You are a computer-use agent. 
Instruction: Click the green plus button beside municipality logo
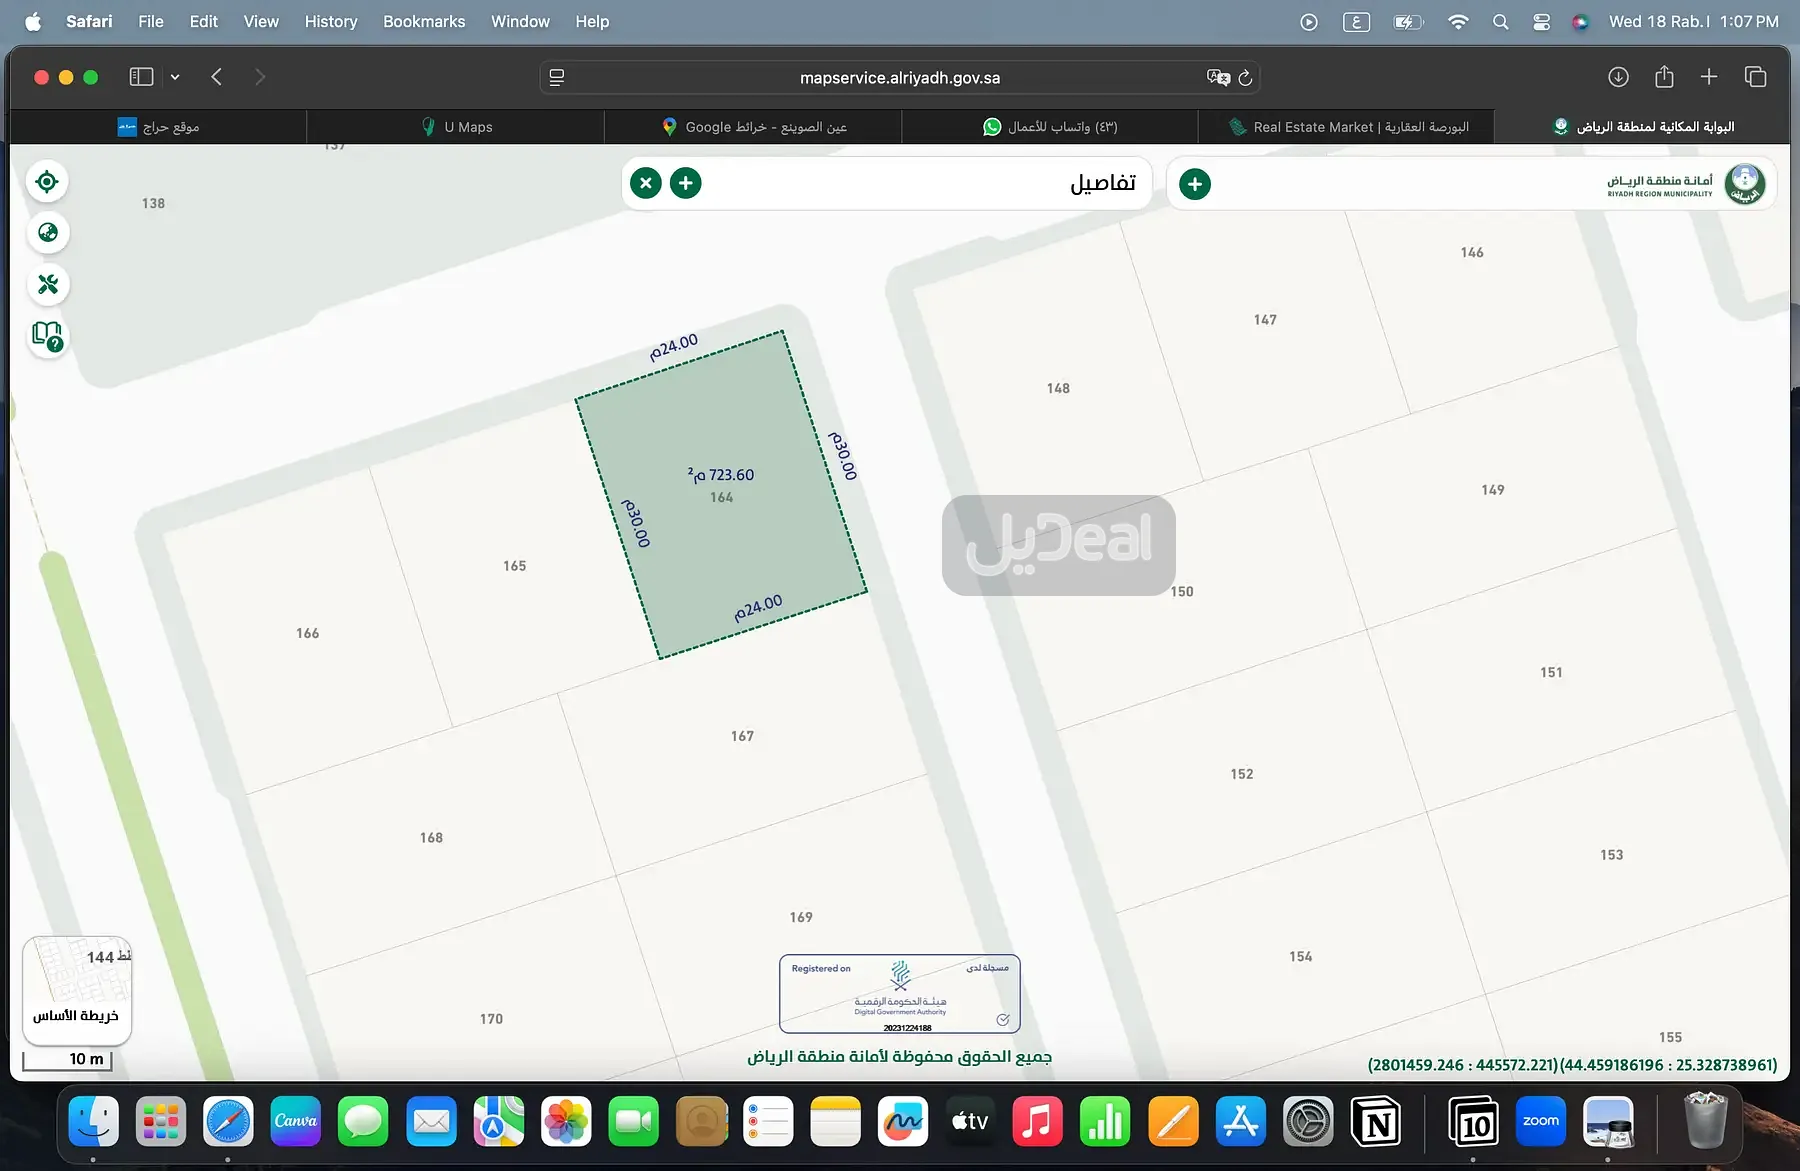pyautogui.click(x=1195, y=184)
